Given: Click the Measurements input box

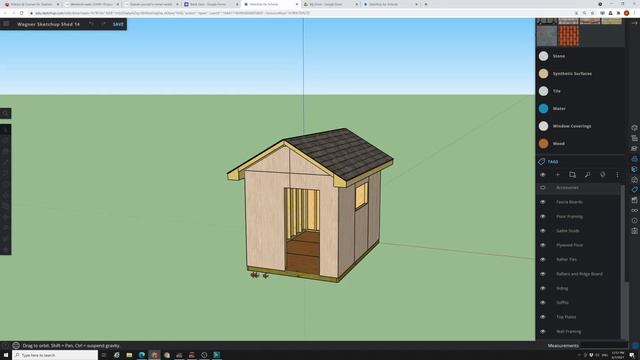Looking at the screenshot, I should click(604, 346).
